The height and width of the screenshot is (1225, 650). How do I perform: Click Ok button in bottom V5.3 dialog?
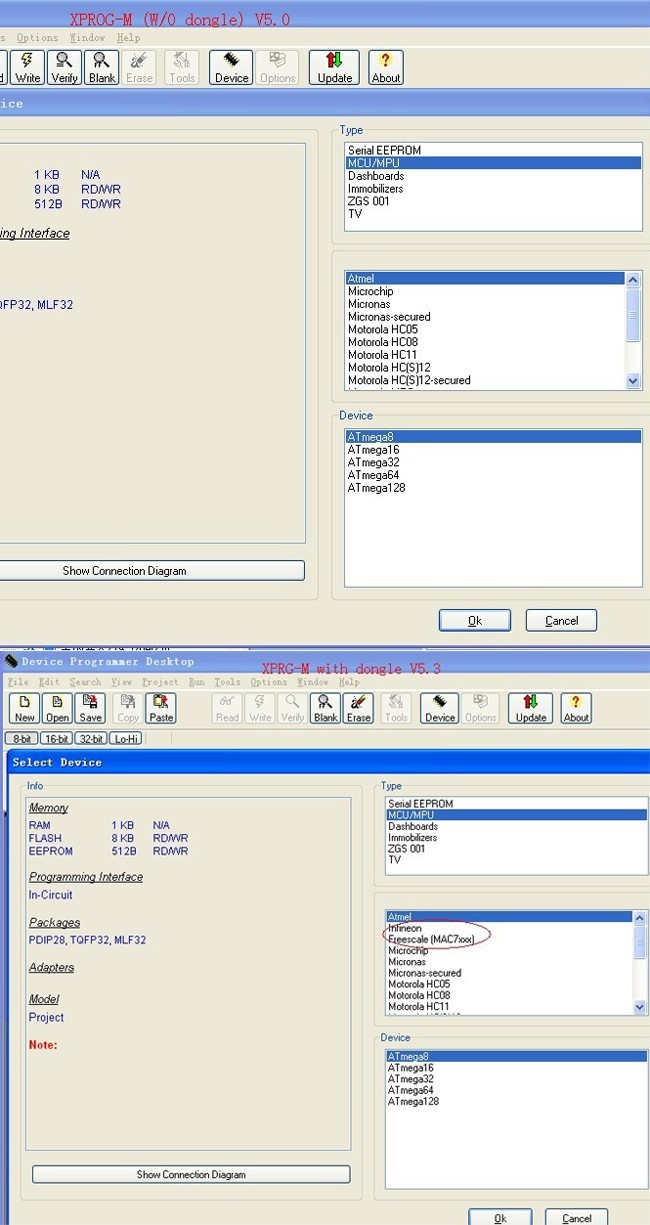click(500, 1217)
